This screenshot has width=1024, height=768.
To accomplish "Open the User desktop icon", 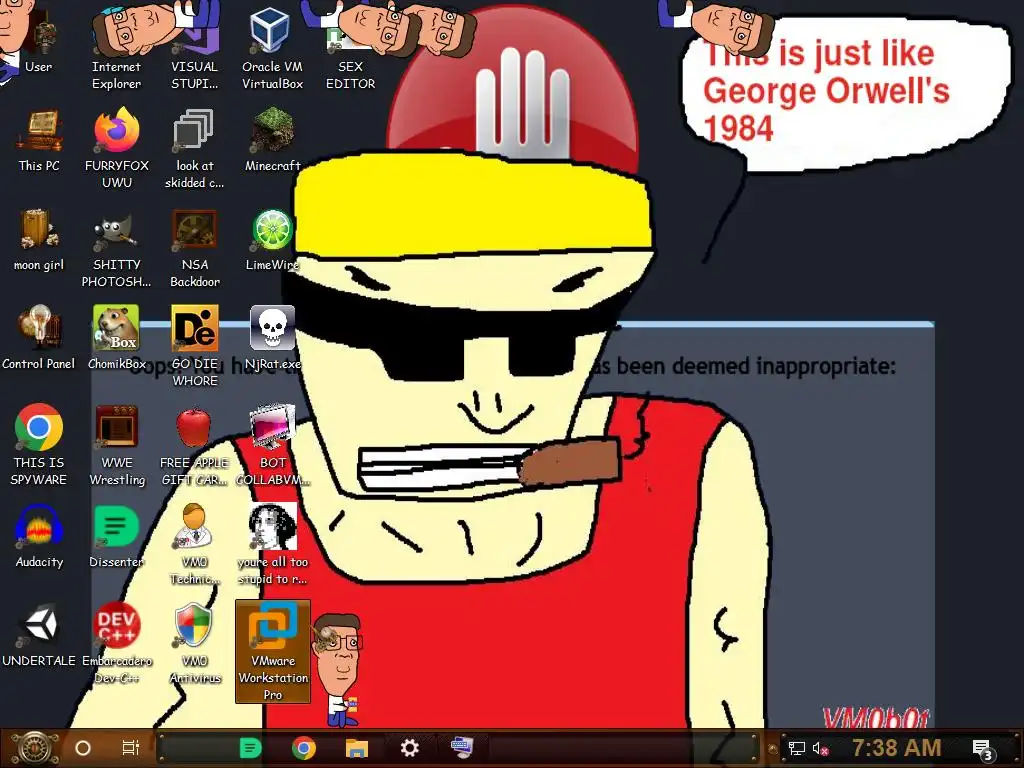I will coord(39,44).
